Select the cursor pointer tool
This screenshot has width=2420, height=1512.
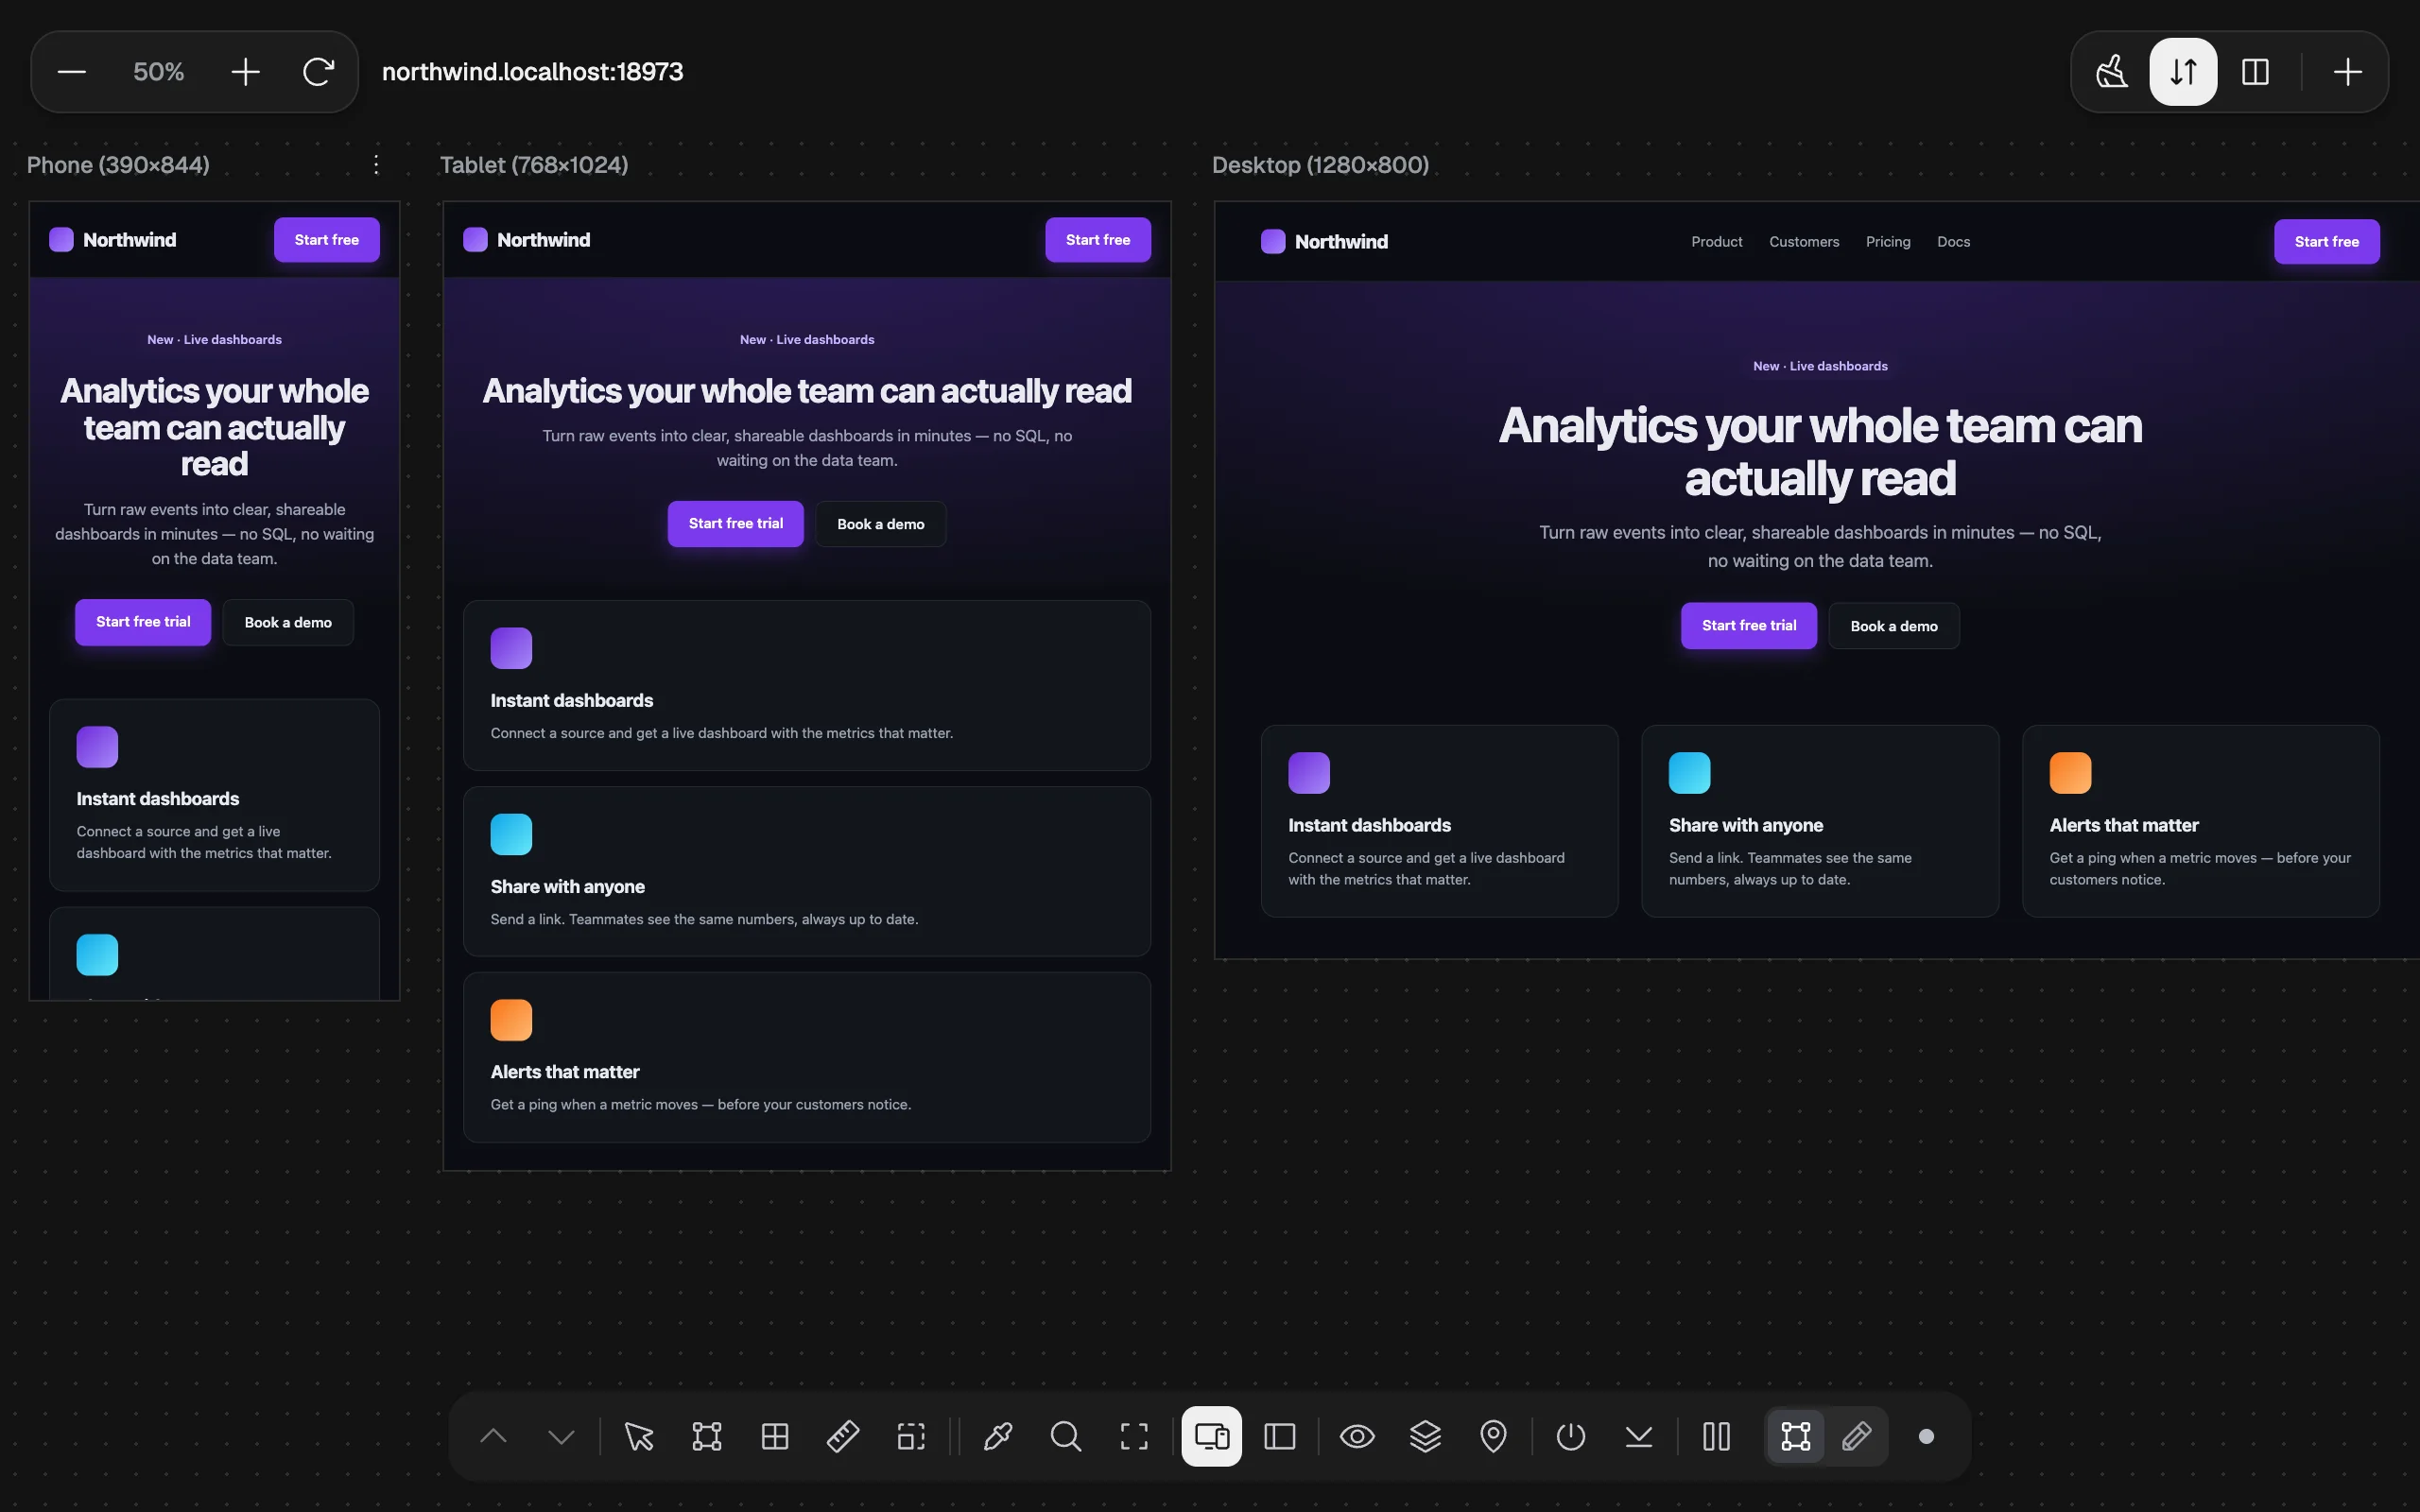pyautogui.click(x=639, y=1437)
